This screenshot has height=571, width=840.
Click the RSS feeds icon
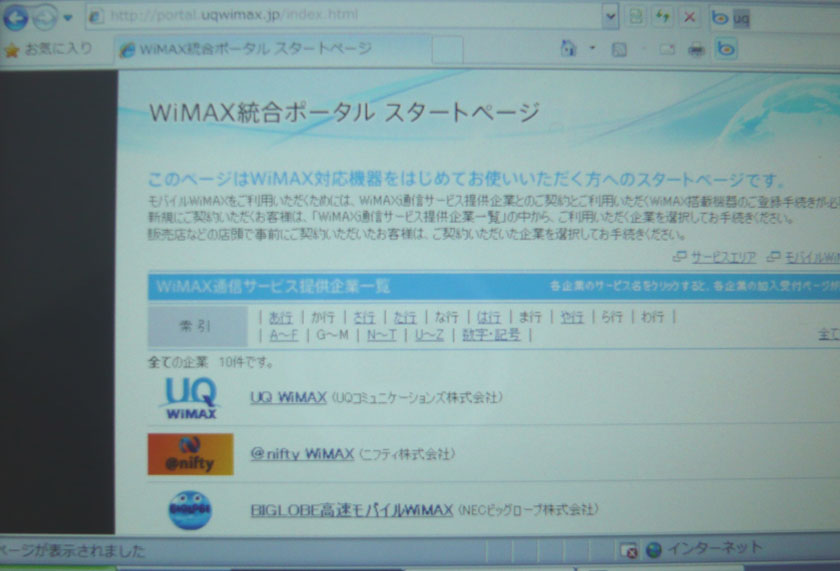[x=619, y=50]
